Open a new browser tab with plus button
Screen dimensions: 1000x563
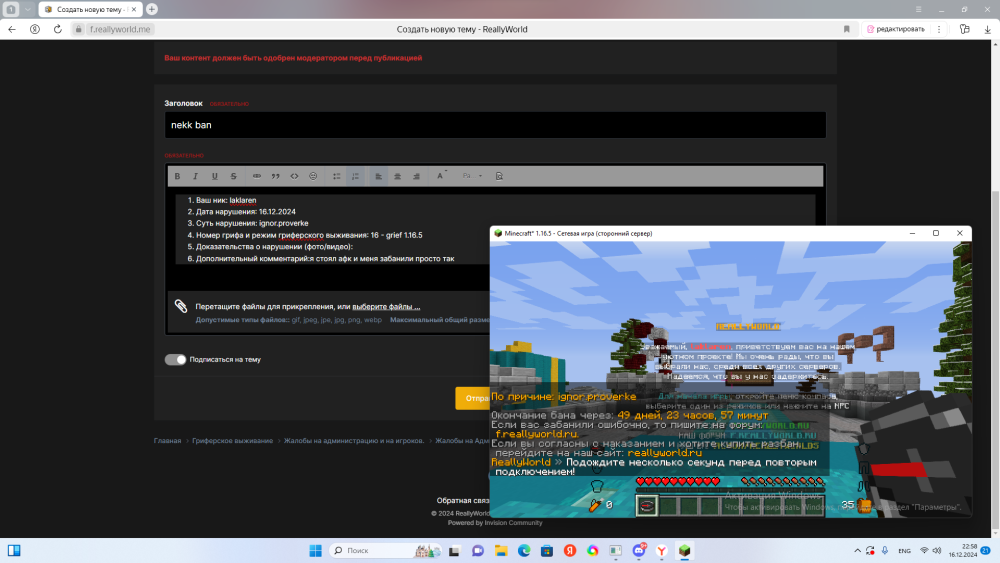point(152,10)
